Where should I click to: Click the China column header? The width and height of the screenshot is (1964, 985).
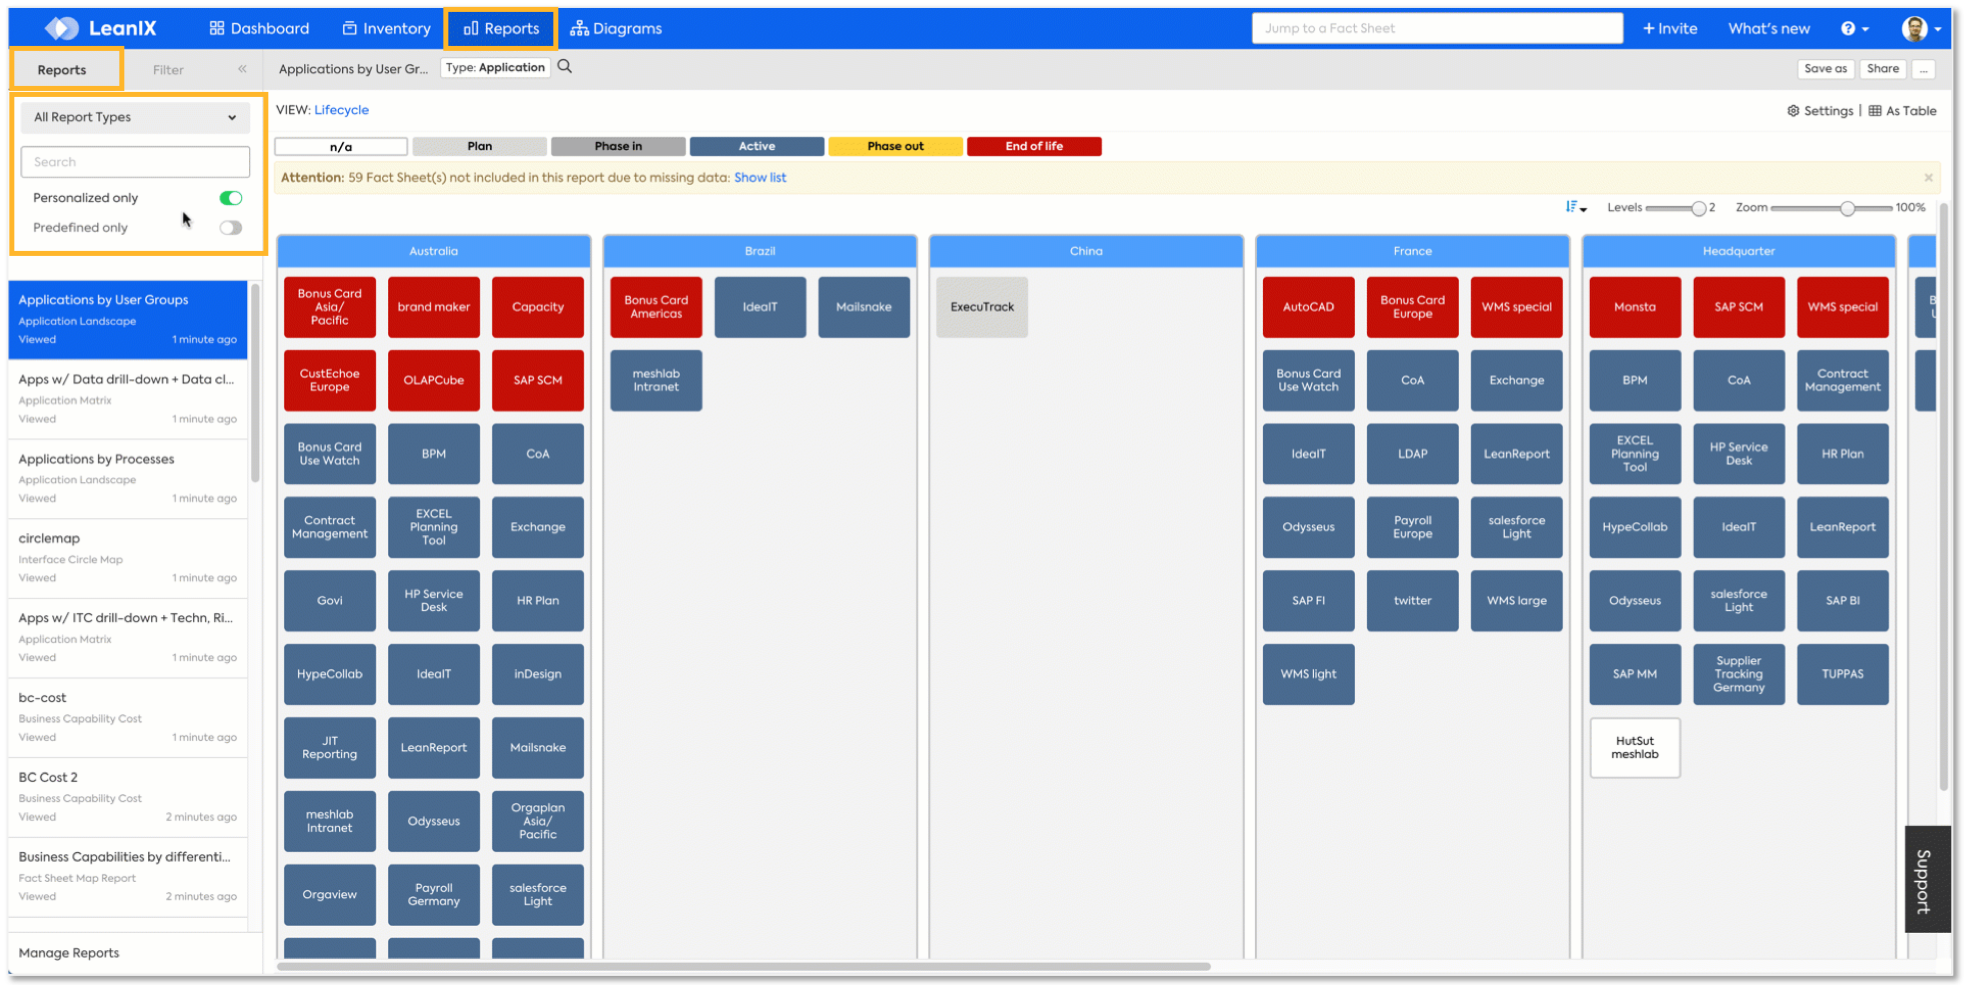[x=1086, y=251]
